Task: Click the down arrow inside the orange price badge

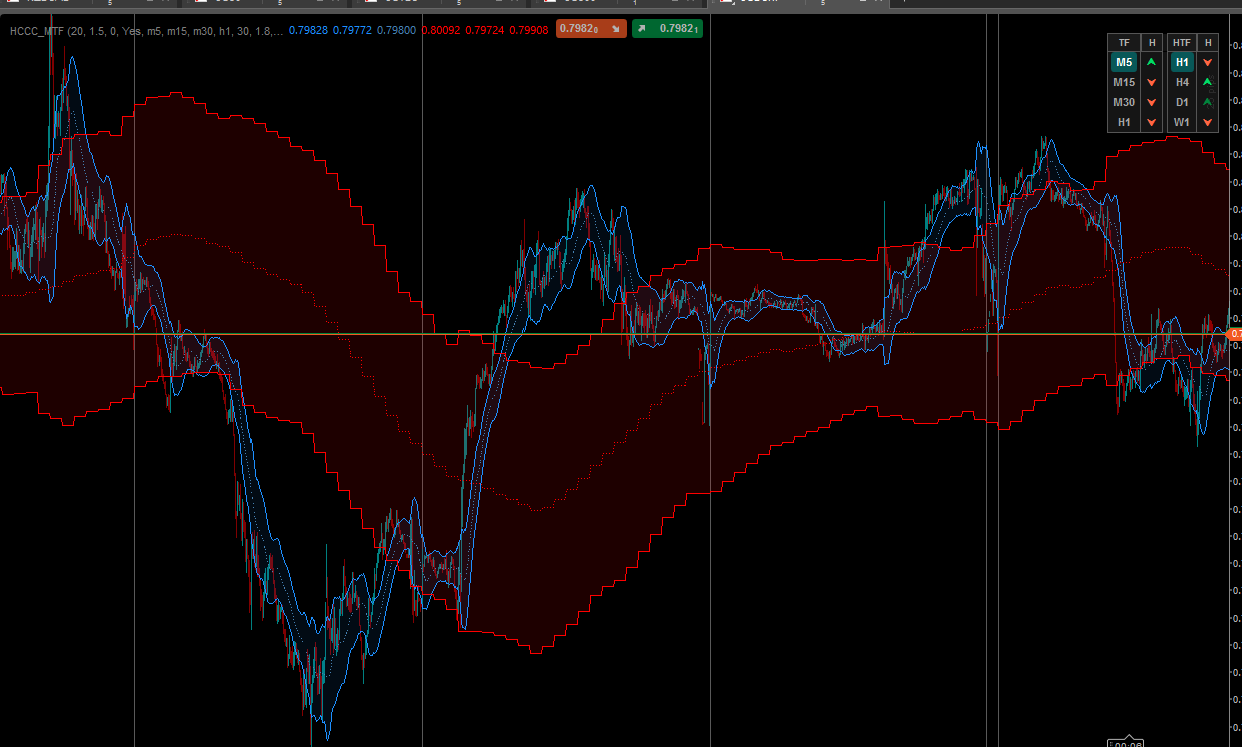Action: click(x=616, y=29)
